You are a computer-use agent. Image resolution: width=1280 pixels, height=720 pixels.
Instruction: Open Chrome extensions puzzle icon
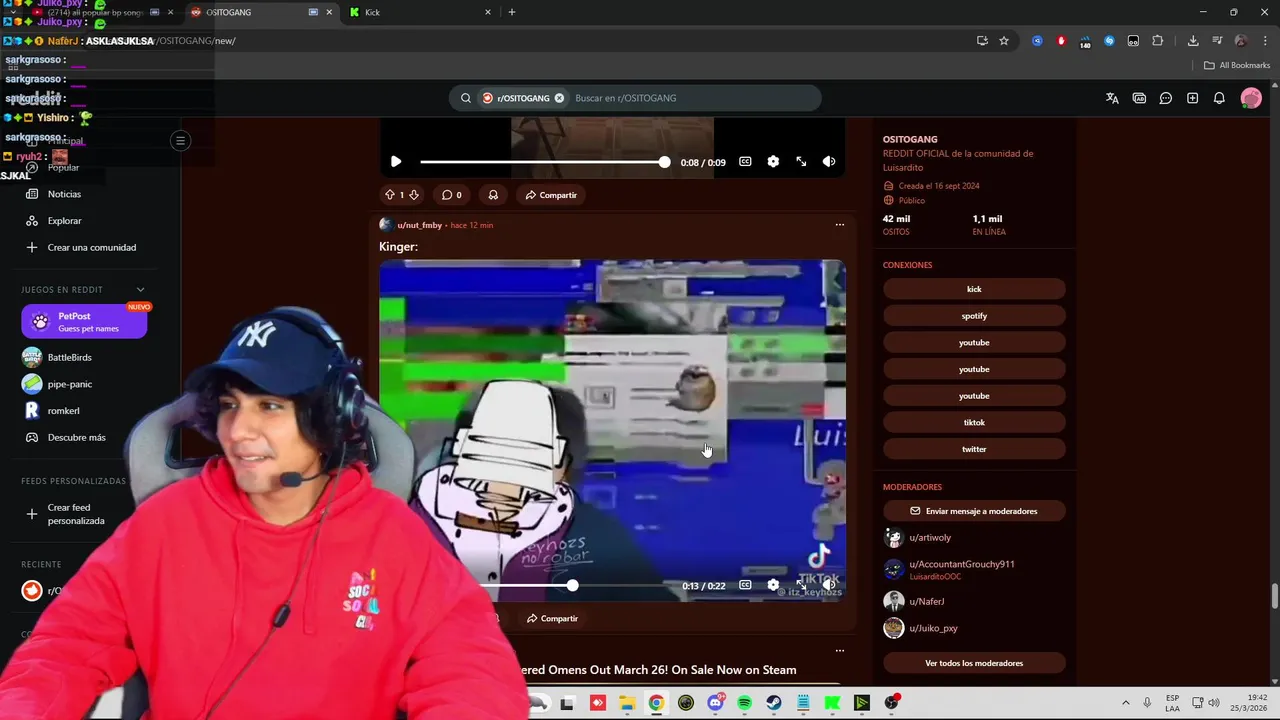[1158, 41]
